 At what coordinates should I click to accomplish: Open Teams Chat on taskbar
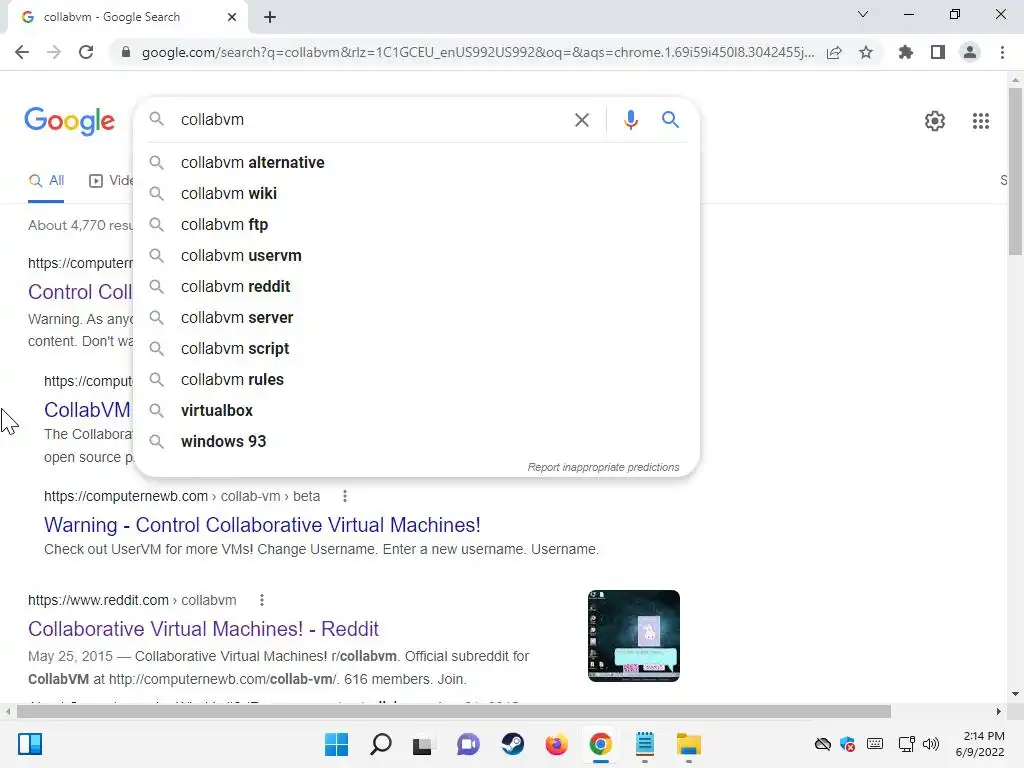pos(468,744)
